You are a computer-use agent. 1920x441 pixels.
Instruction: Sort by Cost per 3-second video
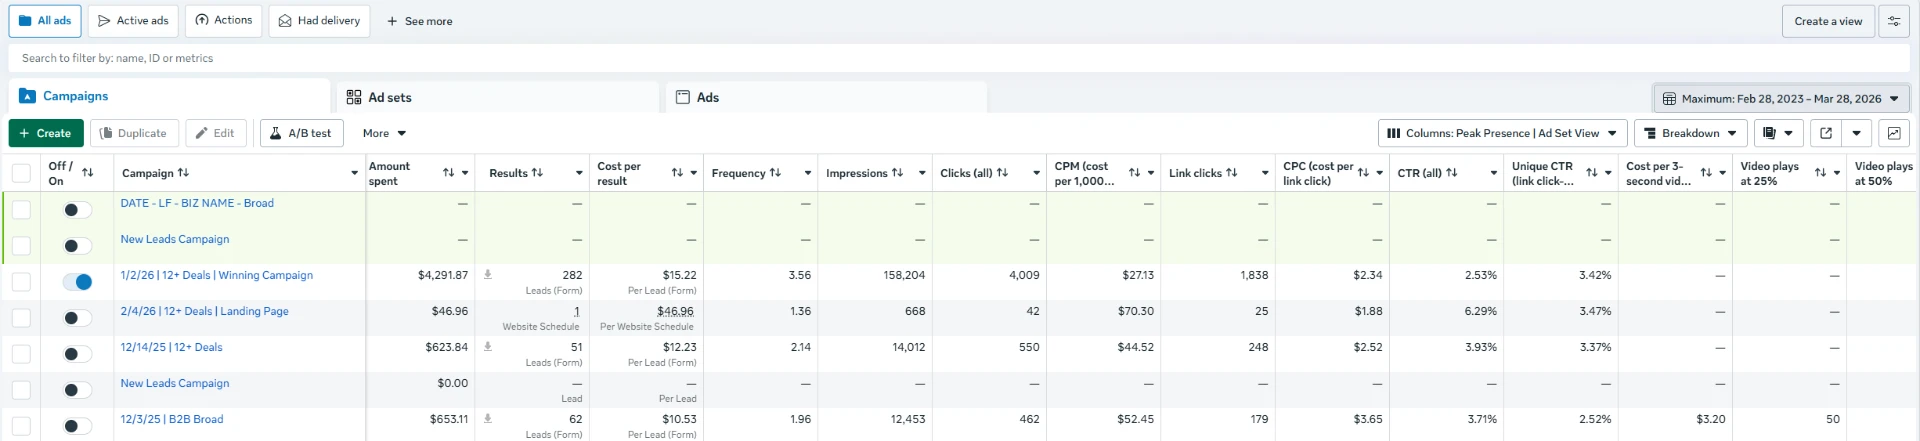tap(1706, 173)
